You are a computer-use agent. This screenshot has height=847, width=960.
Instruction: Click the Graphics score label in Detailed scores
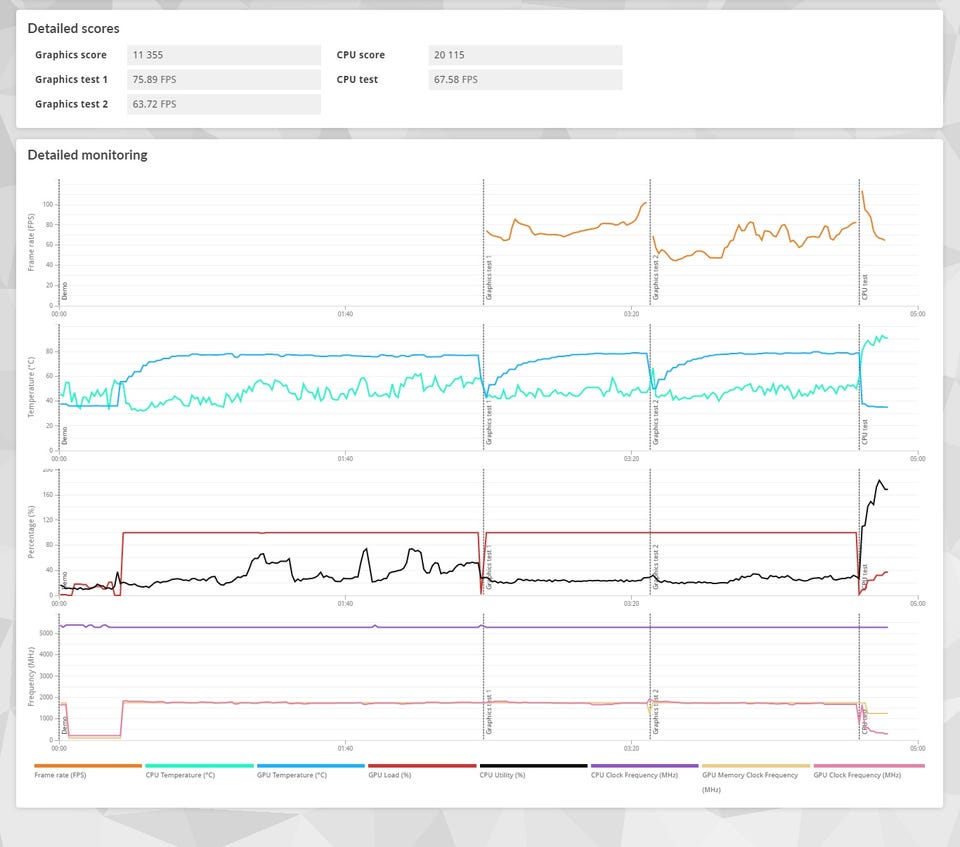[71, 55]
